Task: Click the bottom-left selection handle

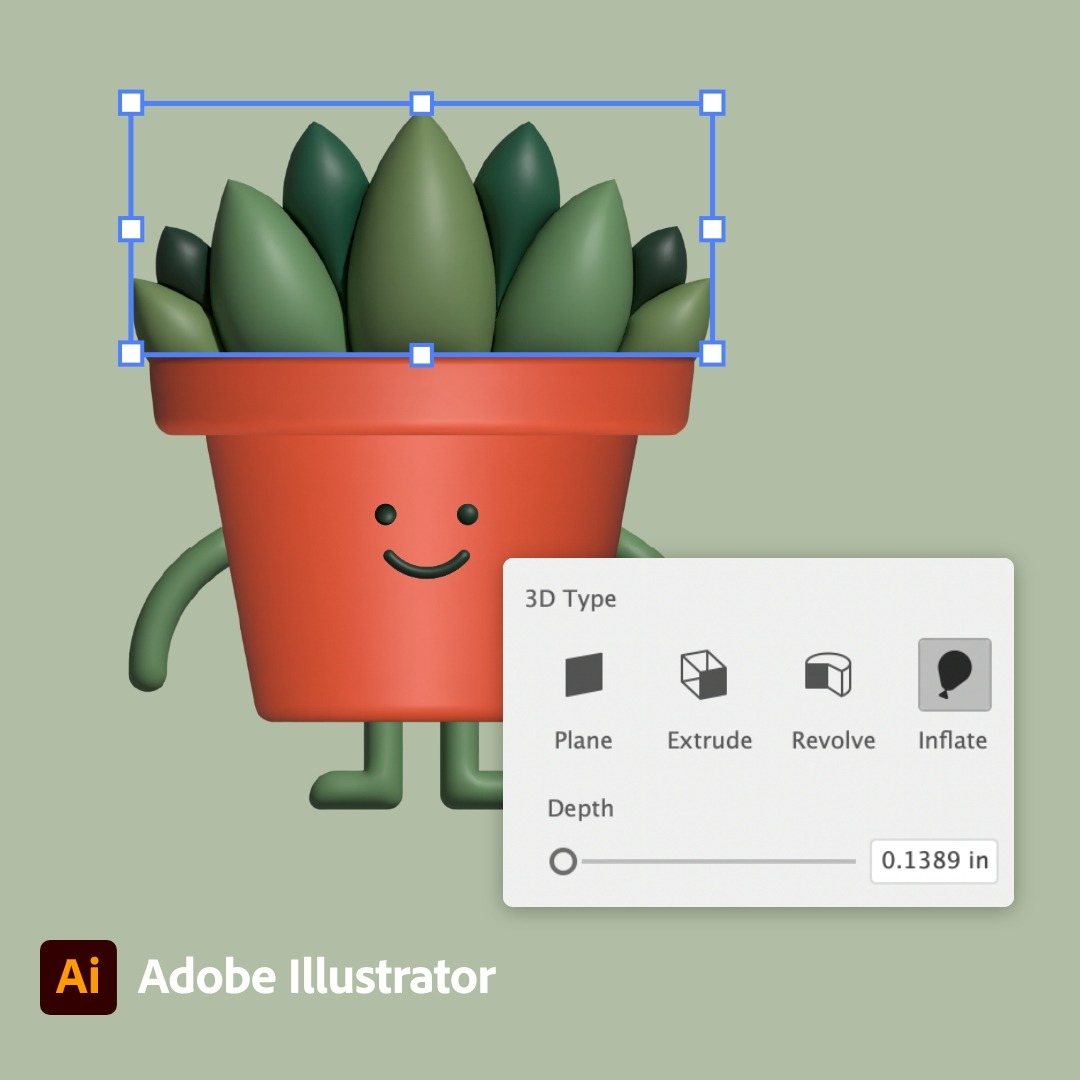Action: coord(131,354)
